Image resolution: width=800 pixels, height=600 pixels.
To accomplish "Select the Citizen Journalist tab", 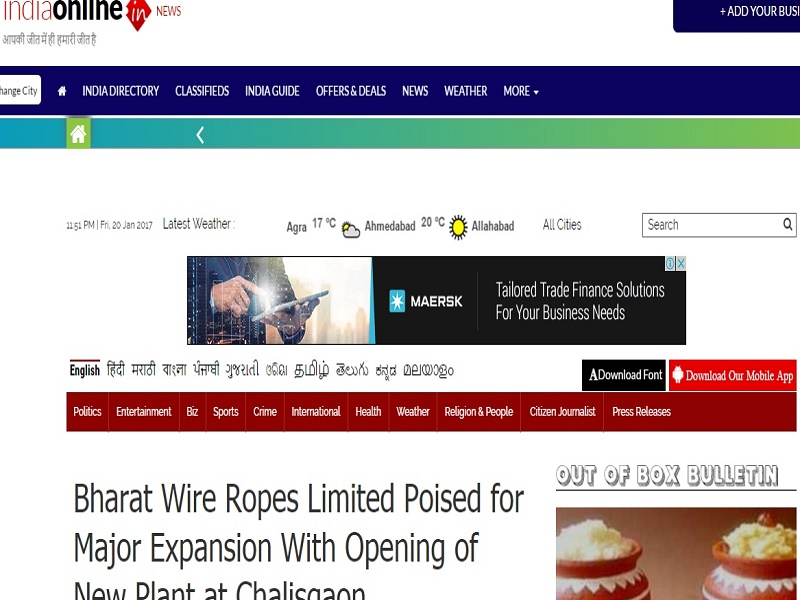I will 562,412.
